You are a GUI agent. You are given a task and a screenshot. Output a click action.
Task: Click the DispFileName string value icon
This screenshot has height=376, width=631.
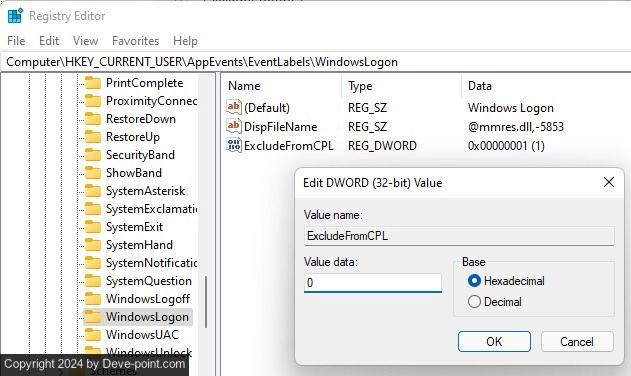(234, 126)
